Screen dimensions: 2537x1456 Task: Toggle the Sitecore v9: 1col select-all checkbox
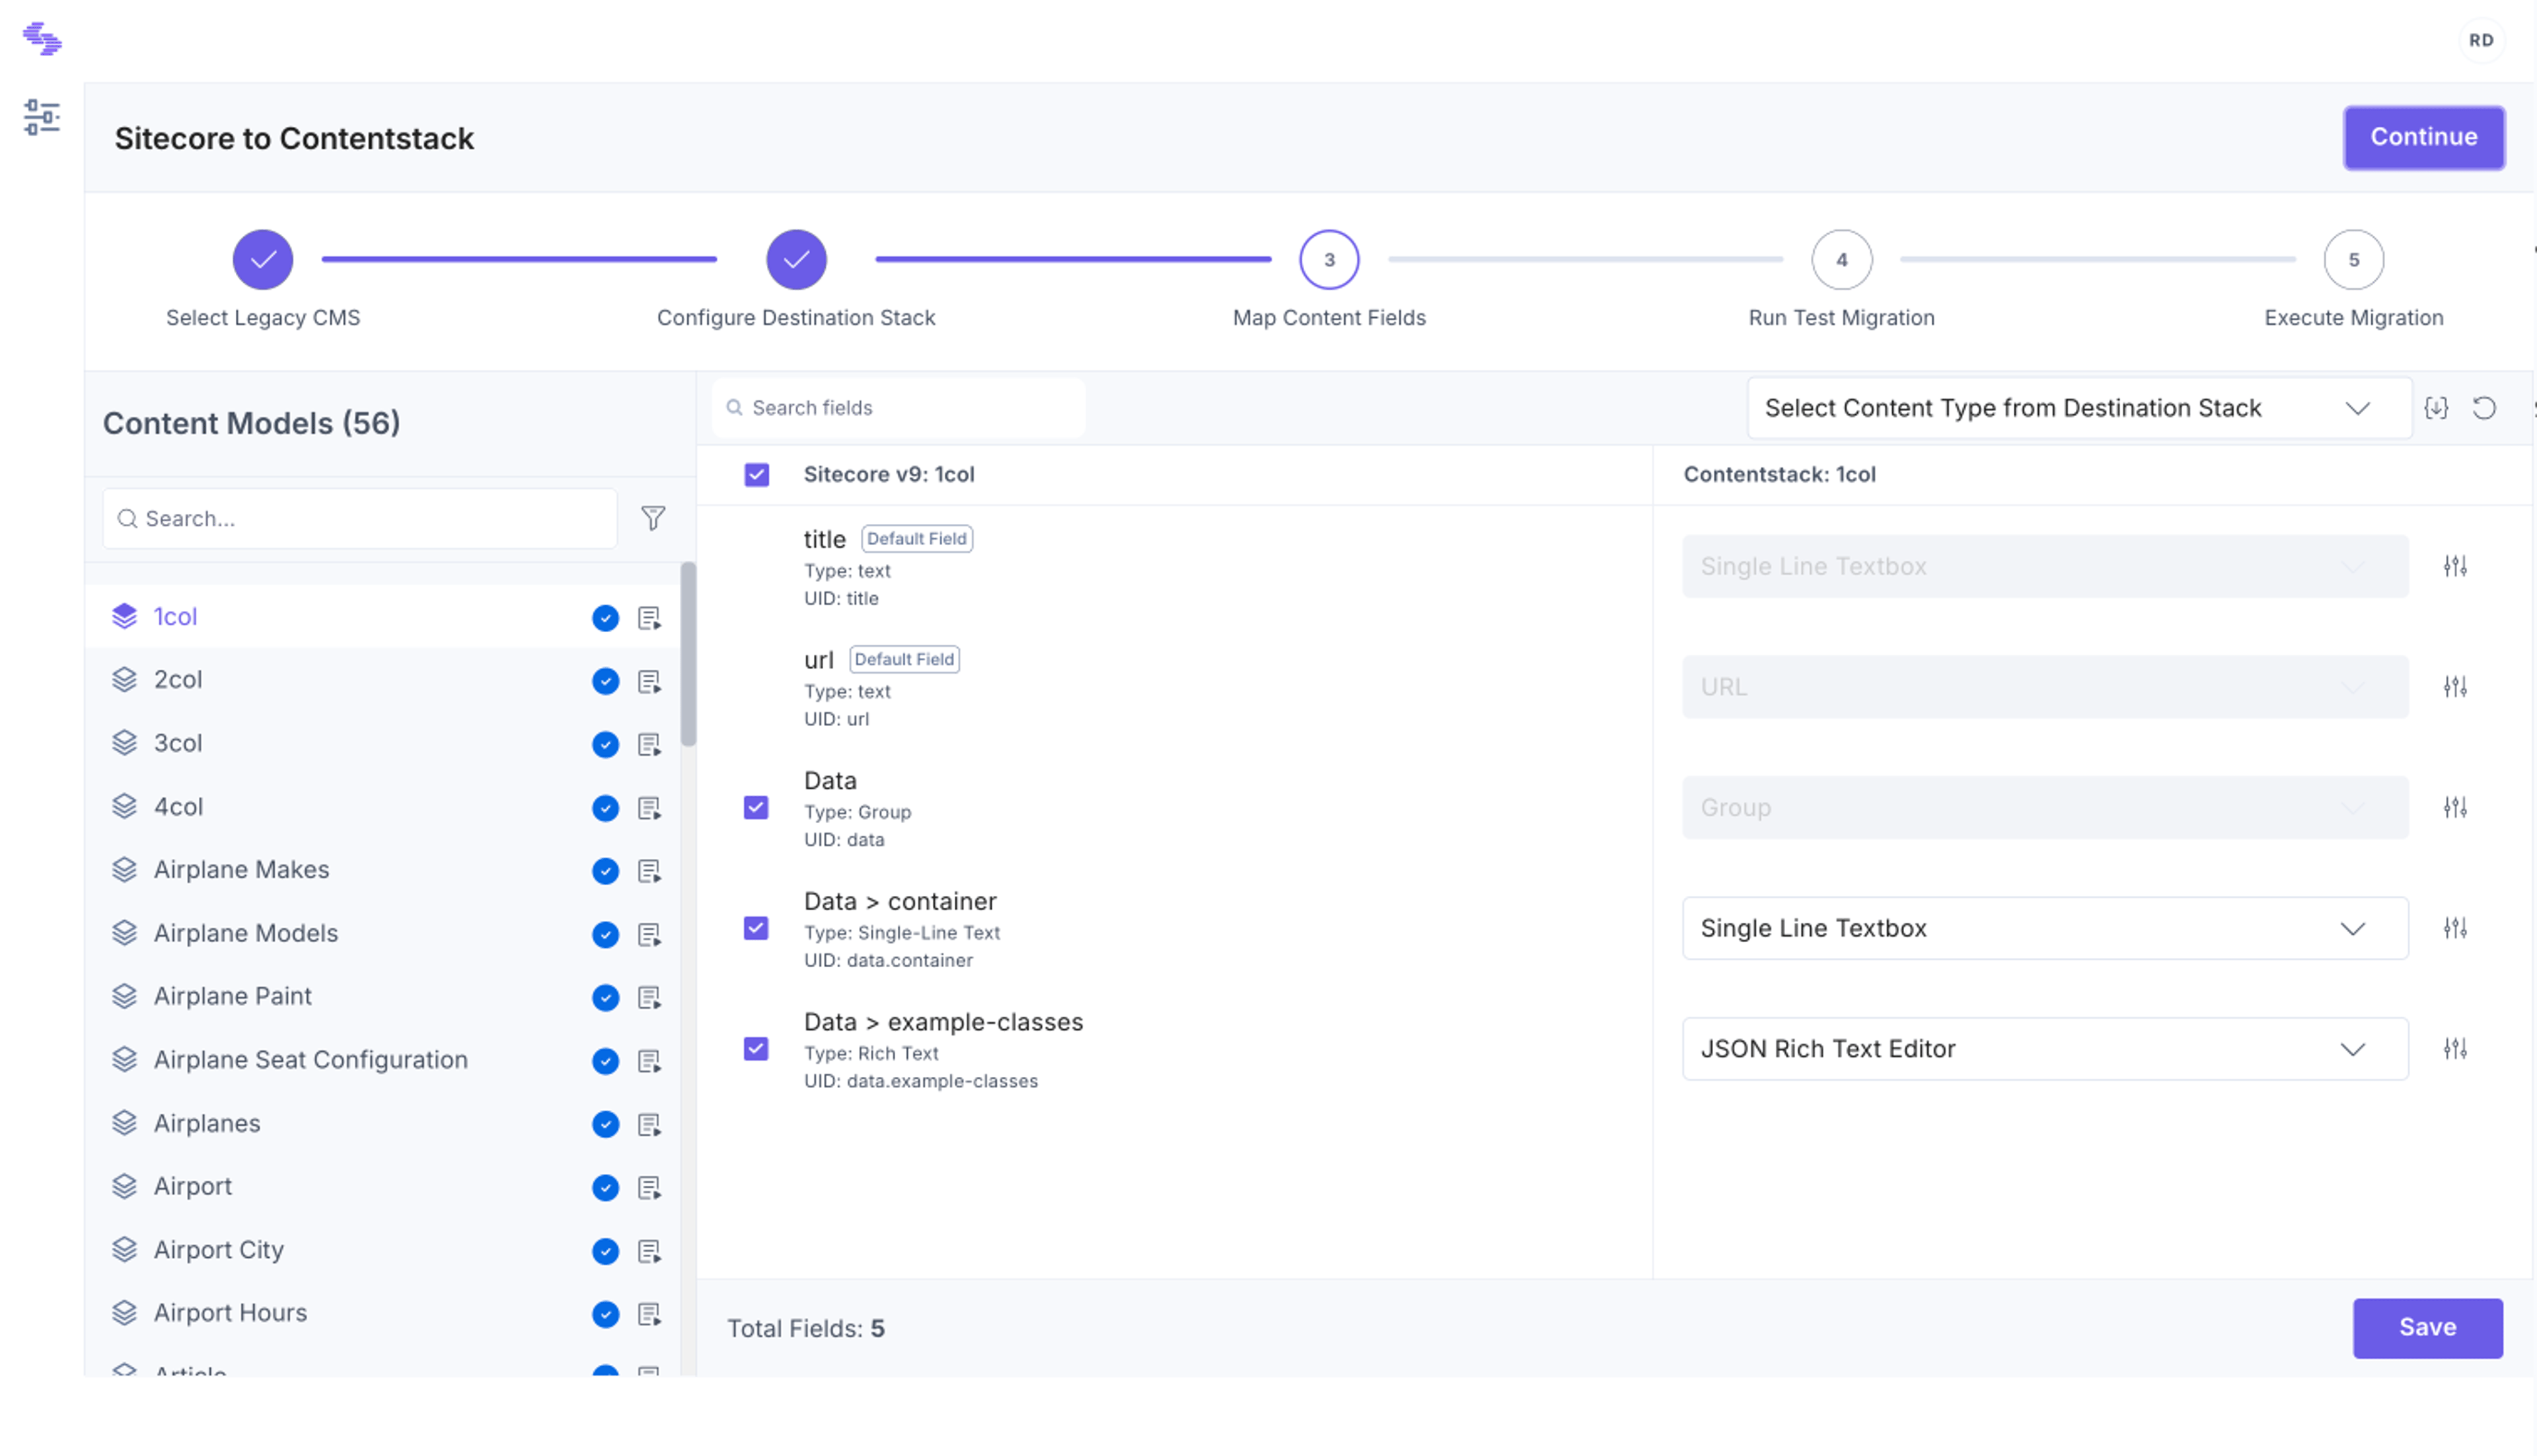[x=757, y=475]
